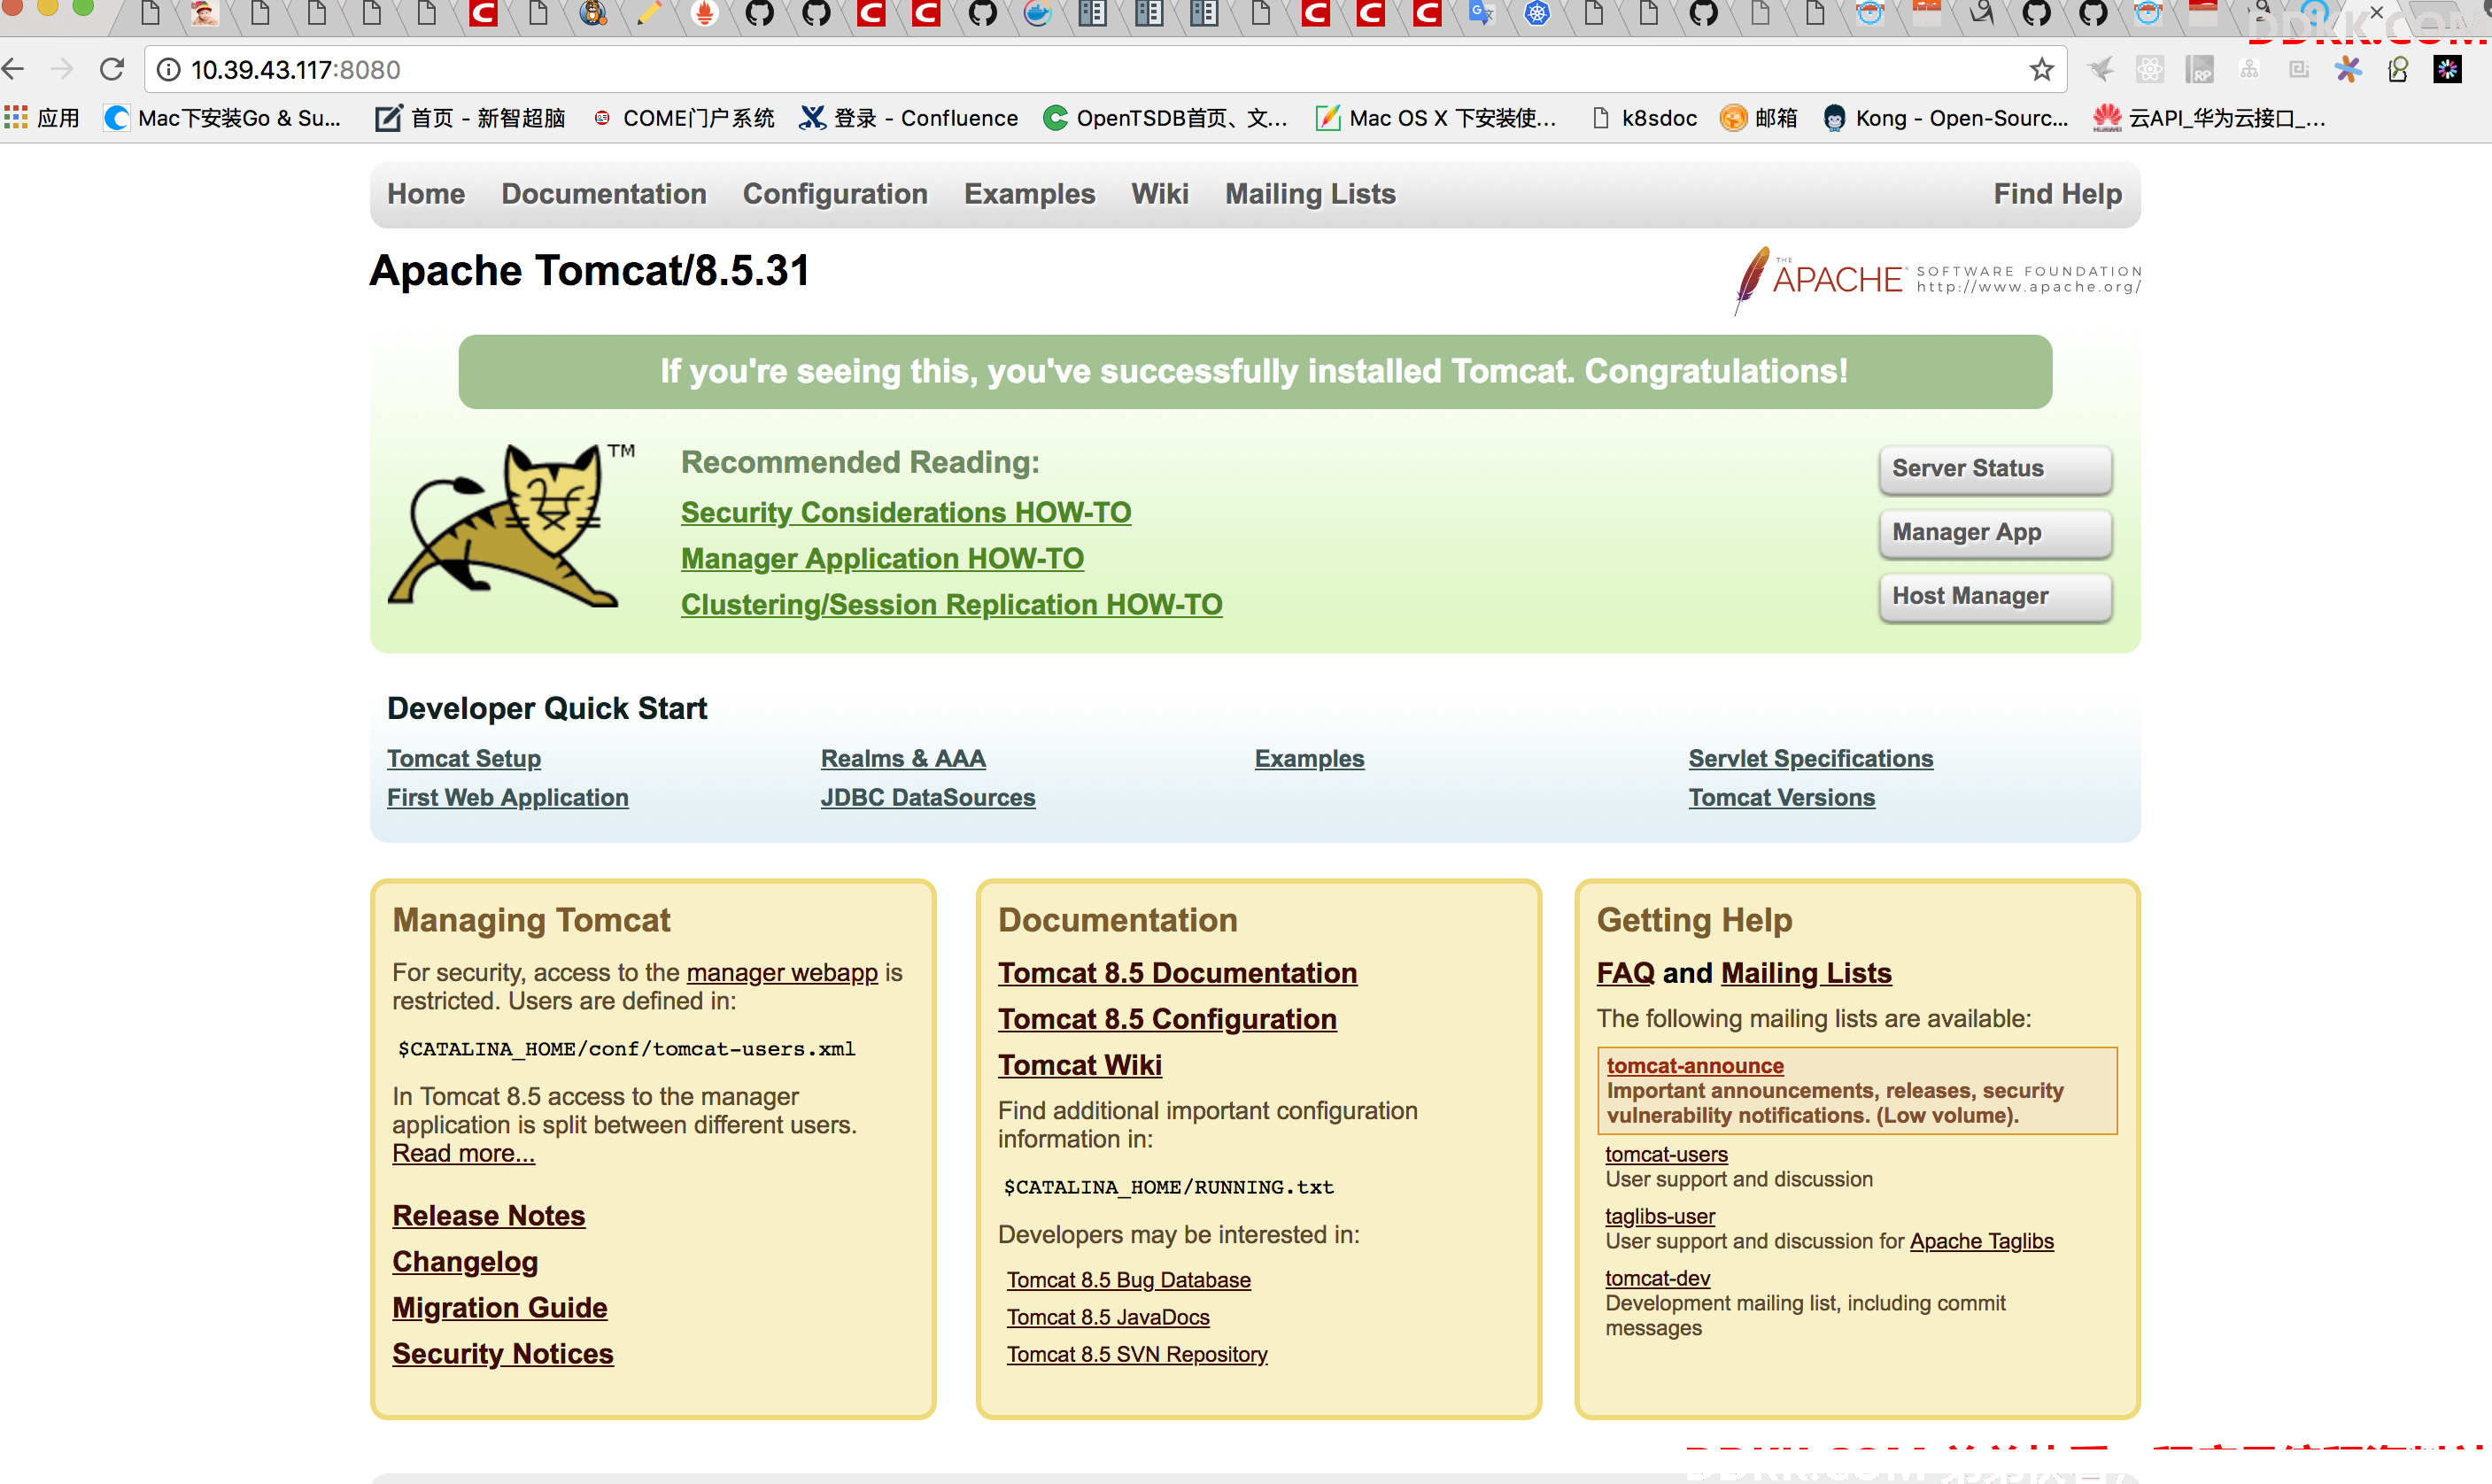
Task: Open the tomcat-announce mailing list link
Action: coord(1694,1065)
